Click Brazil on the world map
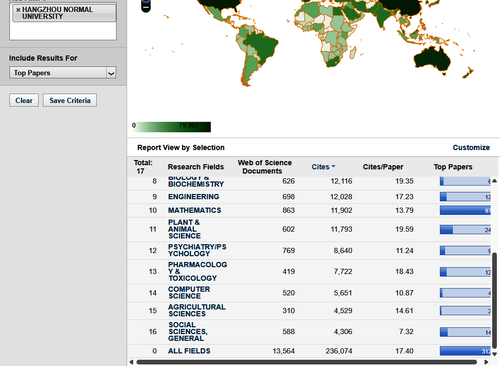The height and width of the screenshot is (366, 500). click(263, 47)
